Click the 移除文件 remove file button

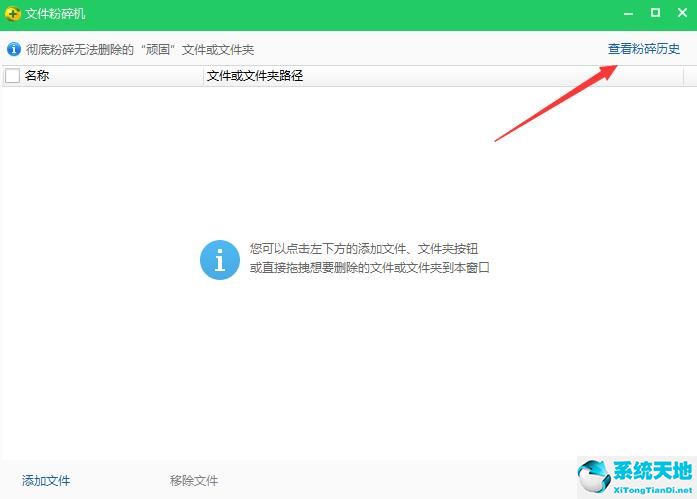tap(194, 480)
